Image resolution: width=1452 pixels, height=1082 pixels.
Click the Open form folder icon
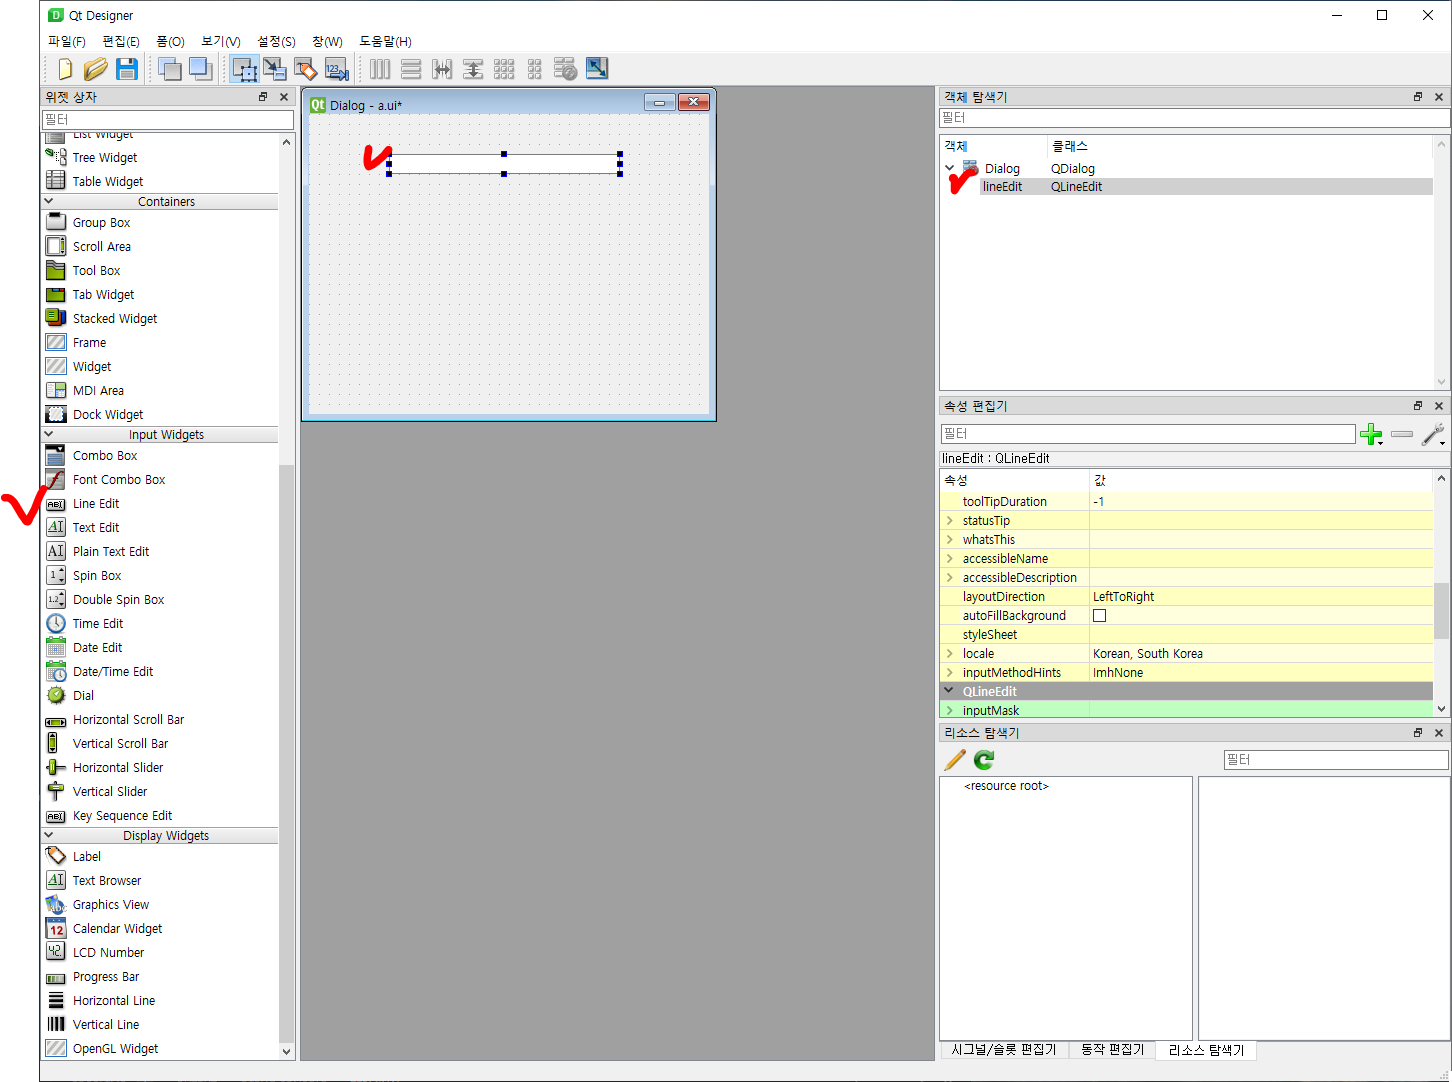[x=96, y=69]
